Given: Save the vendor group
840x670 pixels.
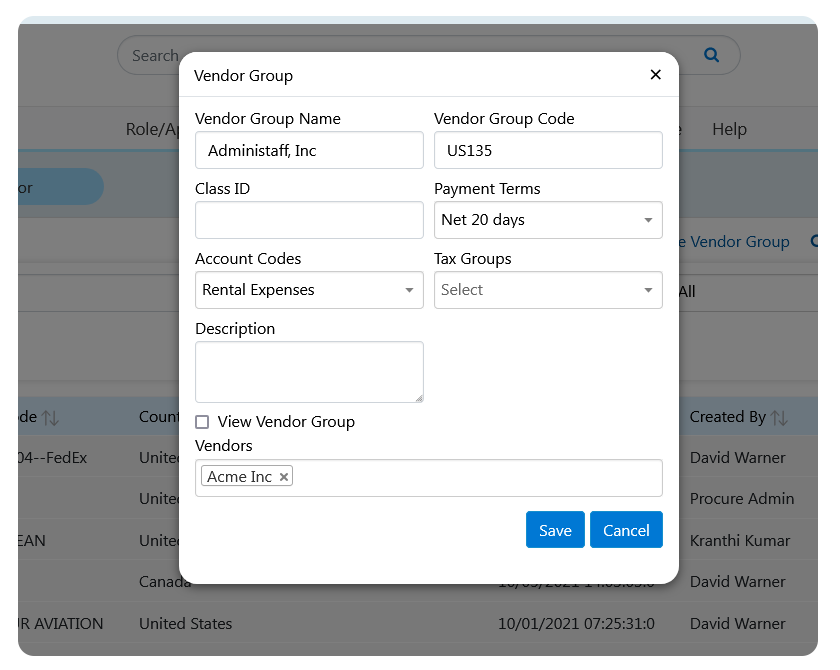Looking at the screenshot, I should (555, 530).
